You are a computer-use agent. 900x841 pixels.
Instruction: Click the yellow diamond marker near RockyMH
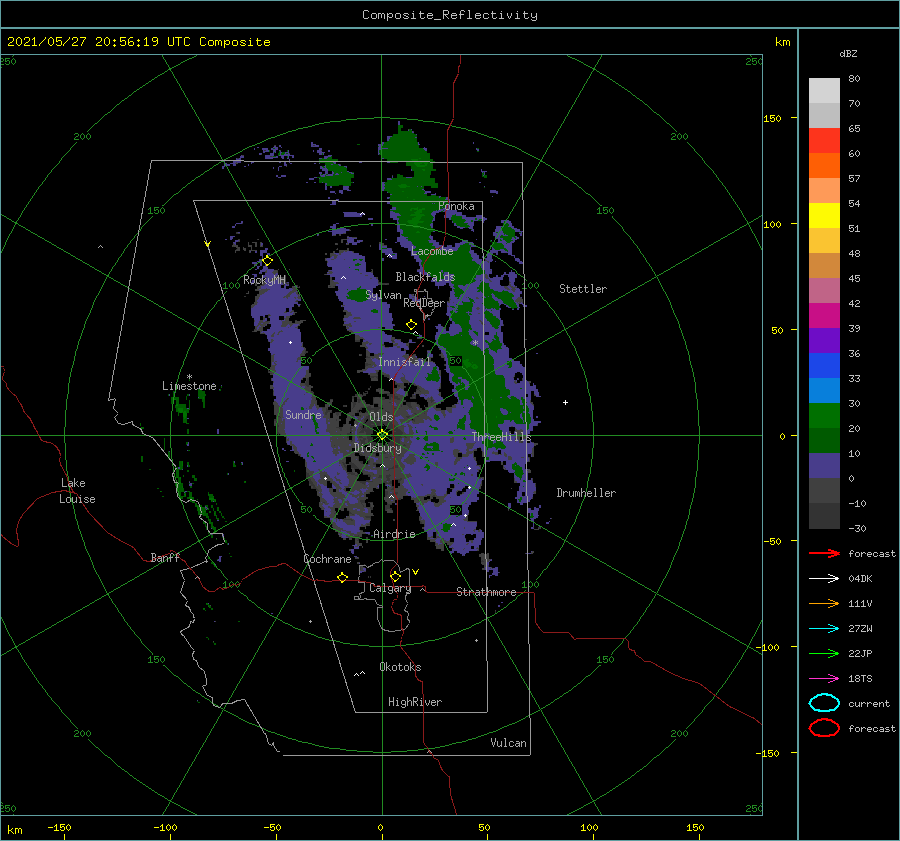click(267, 261)
